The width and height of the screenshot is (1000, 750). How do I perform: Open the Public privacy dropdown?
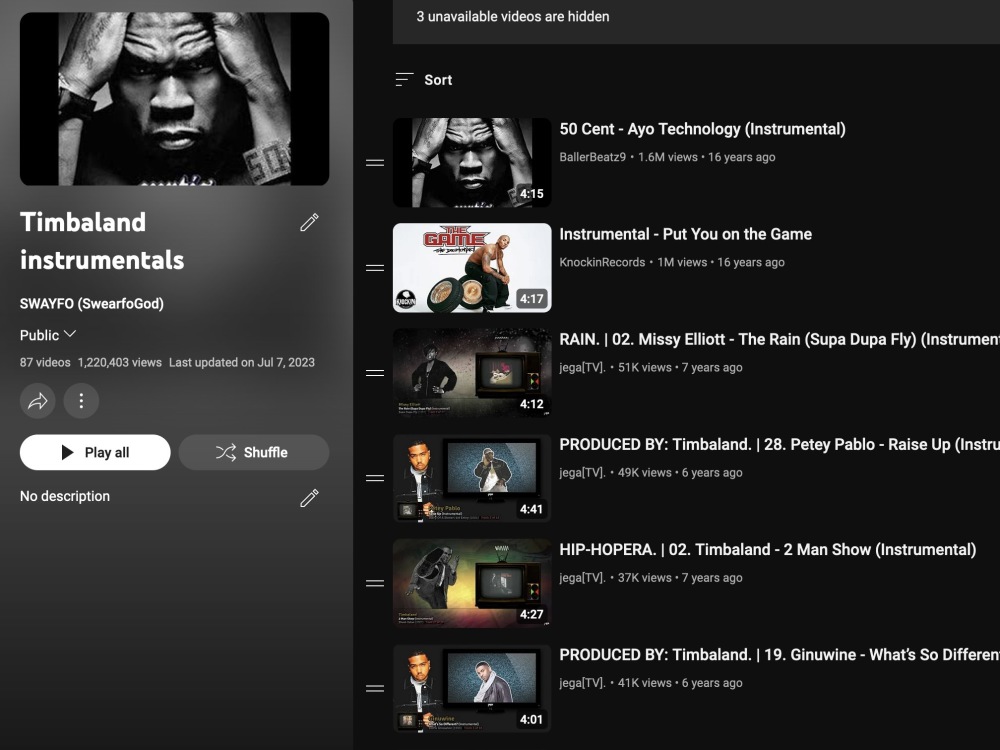[48, 335]
